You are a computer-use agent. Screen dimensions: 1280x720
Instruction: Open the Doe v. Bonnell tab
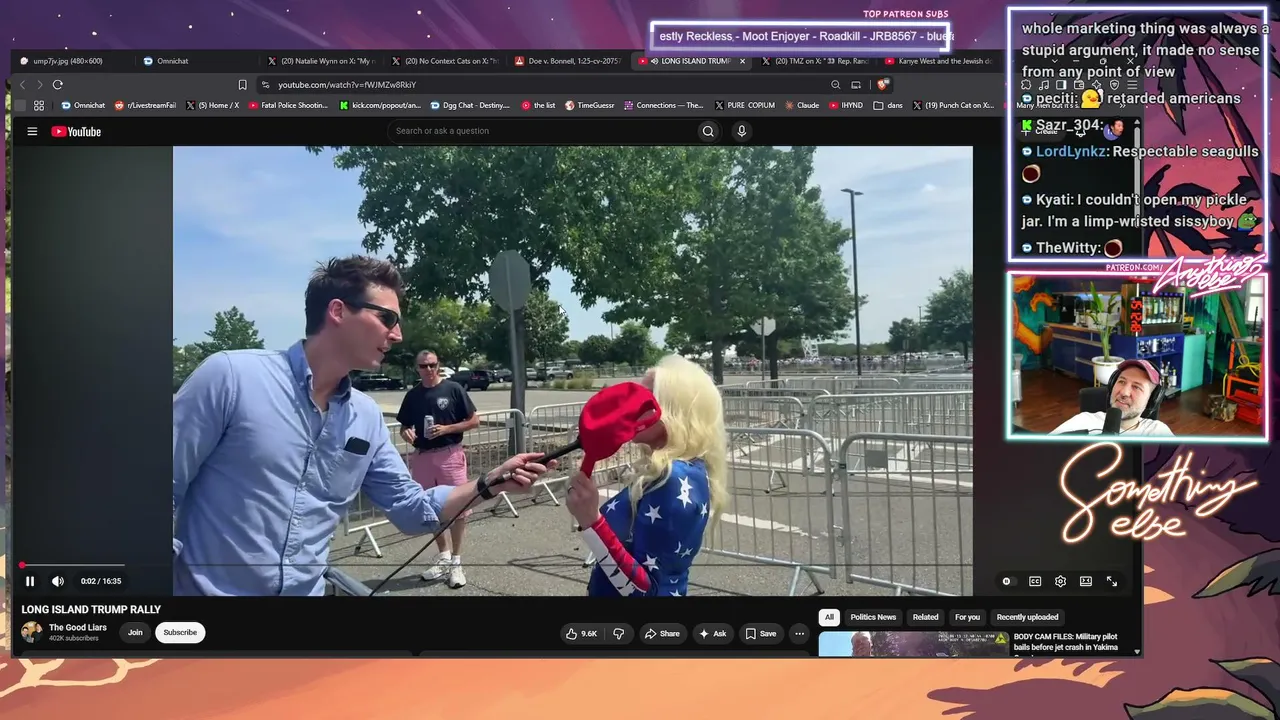tap(570, 61)
